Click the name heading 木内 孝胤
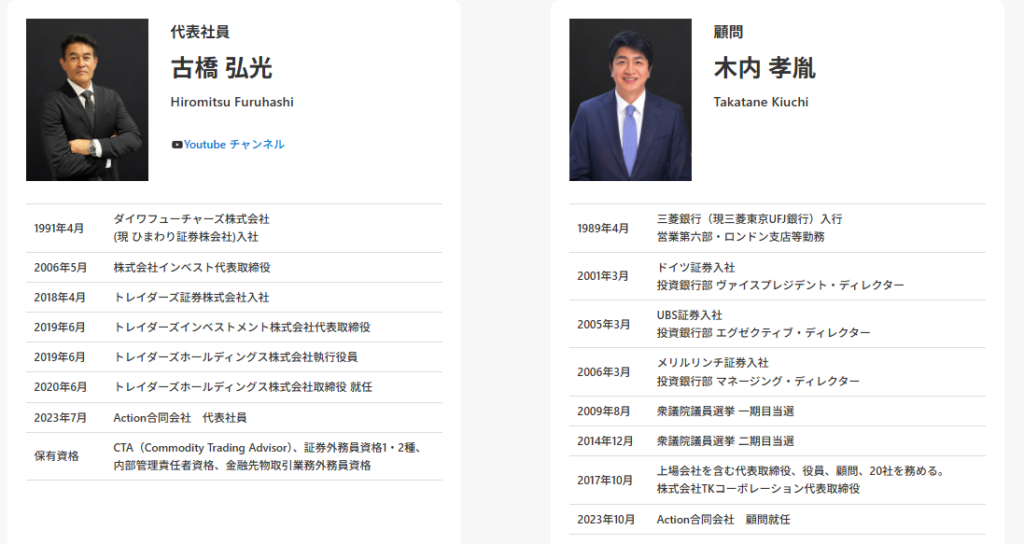The image size is (1024, 544). (x=764, y=68)
